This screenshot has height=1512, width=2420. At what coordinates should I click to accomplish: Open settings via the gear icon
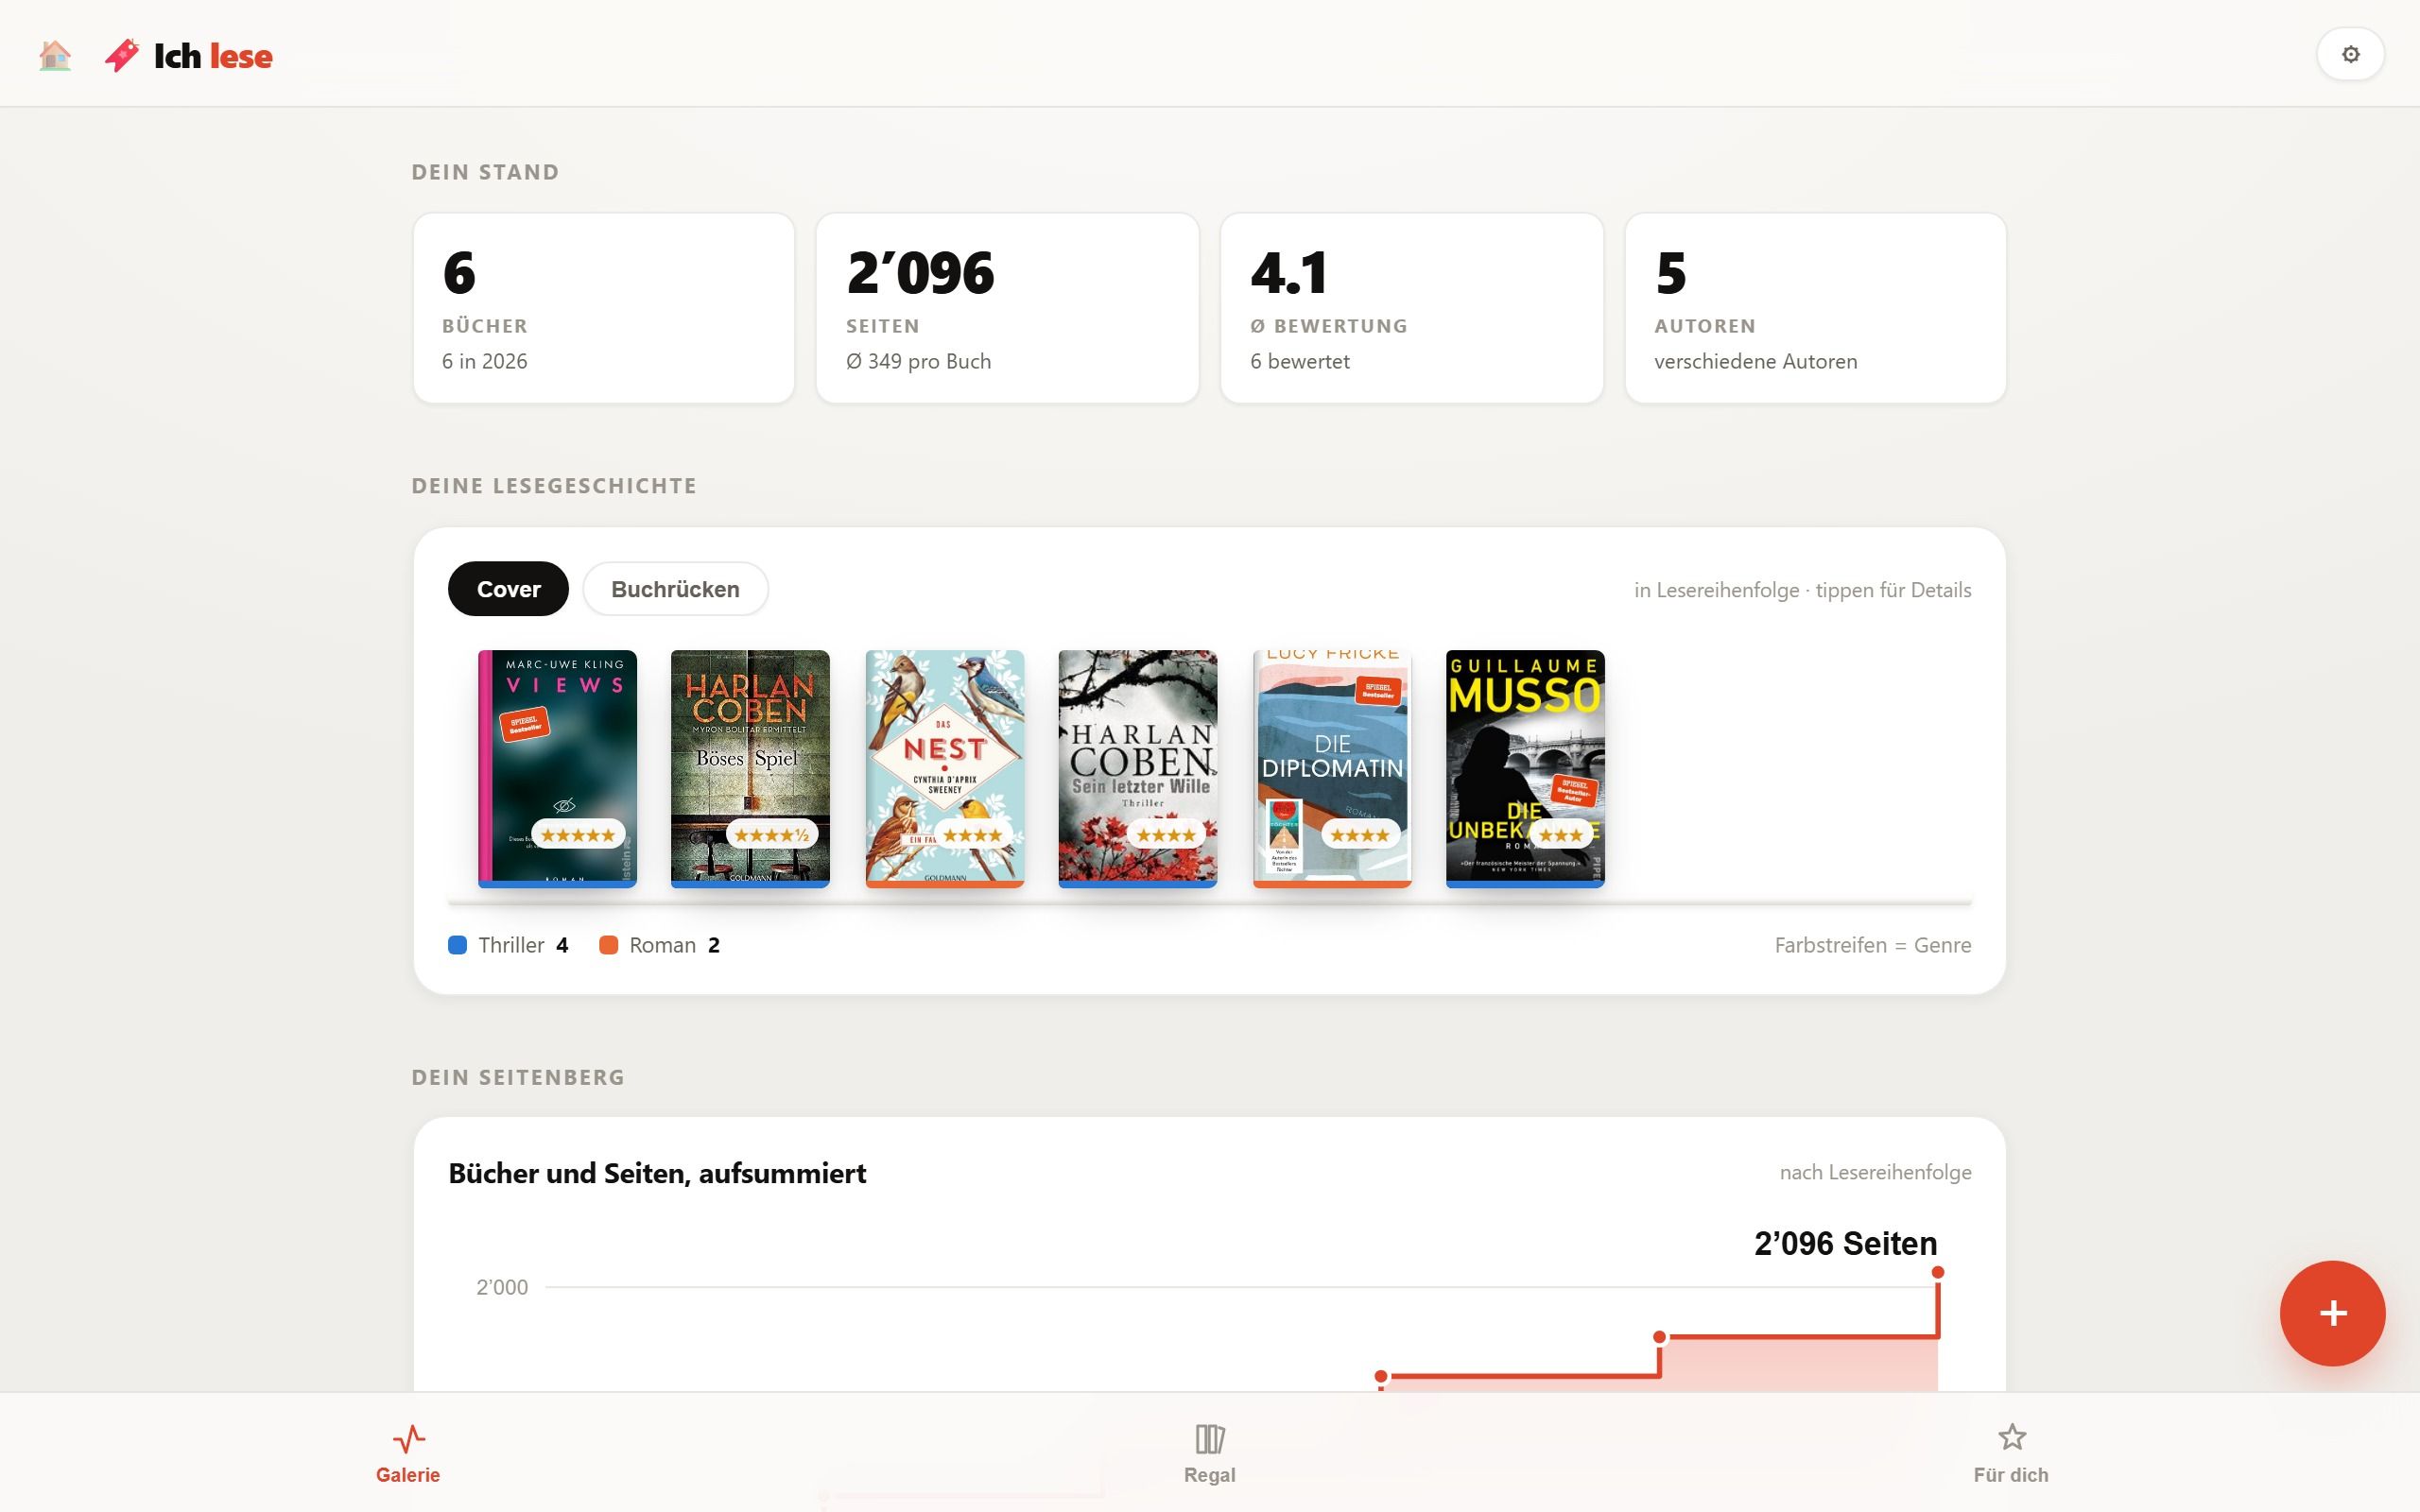(2350, 54)
